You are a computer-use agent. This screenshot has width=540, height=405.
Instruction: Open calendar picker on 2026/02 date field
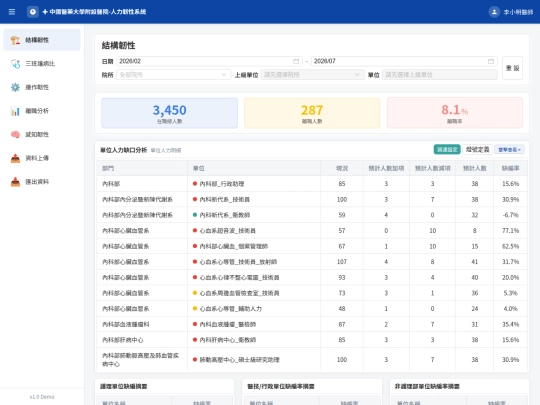(x=296, y=61)
